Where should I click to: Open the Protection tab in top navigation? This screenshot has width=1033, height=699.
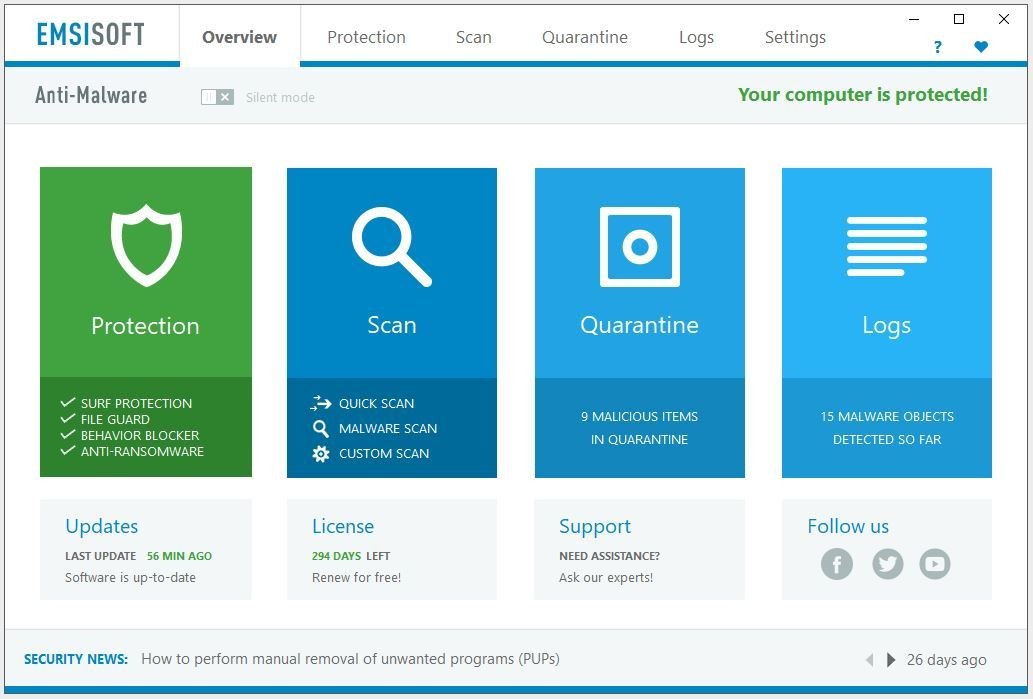366,37
